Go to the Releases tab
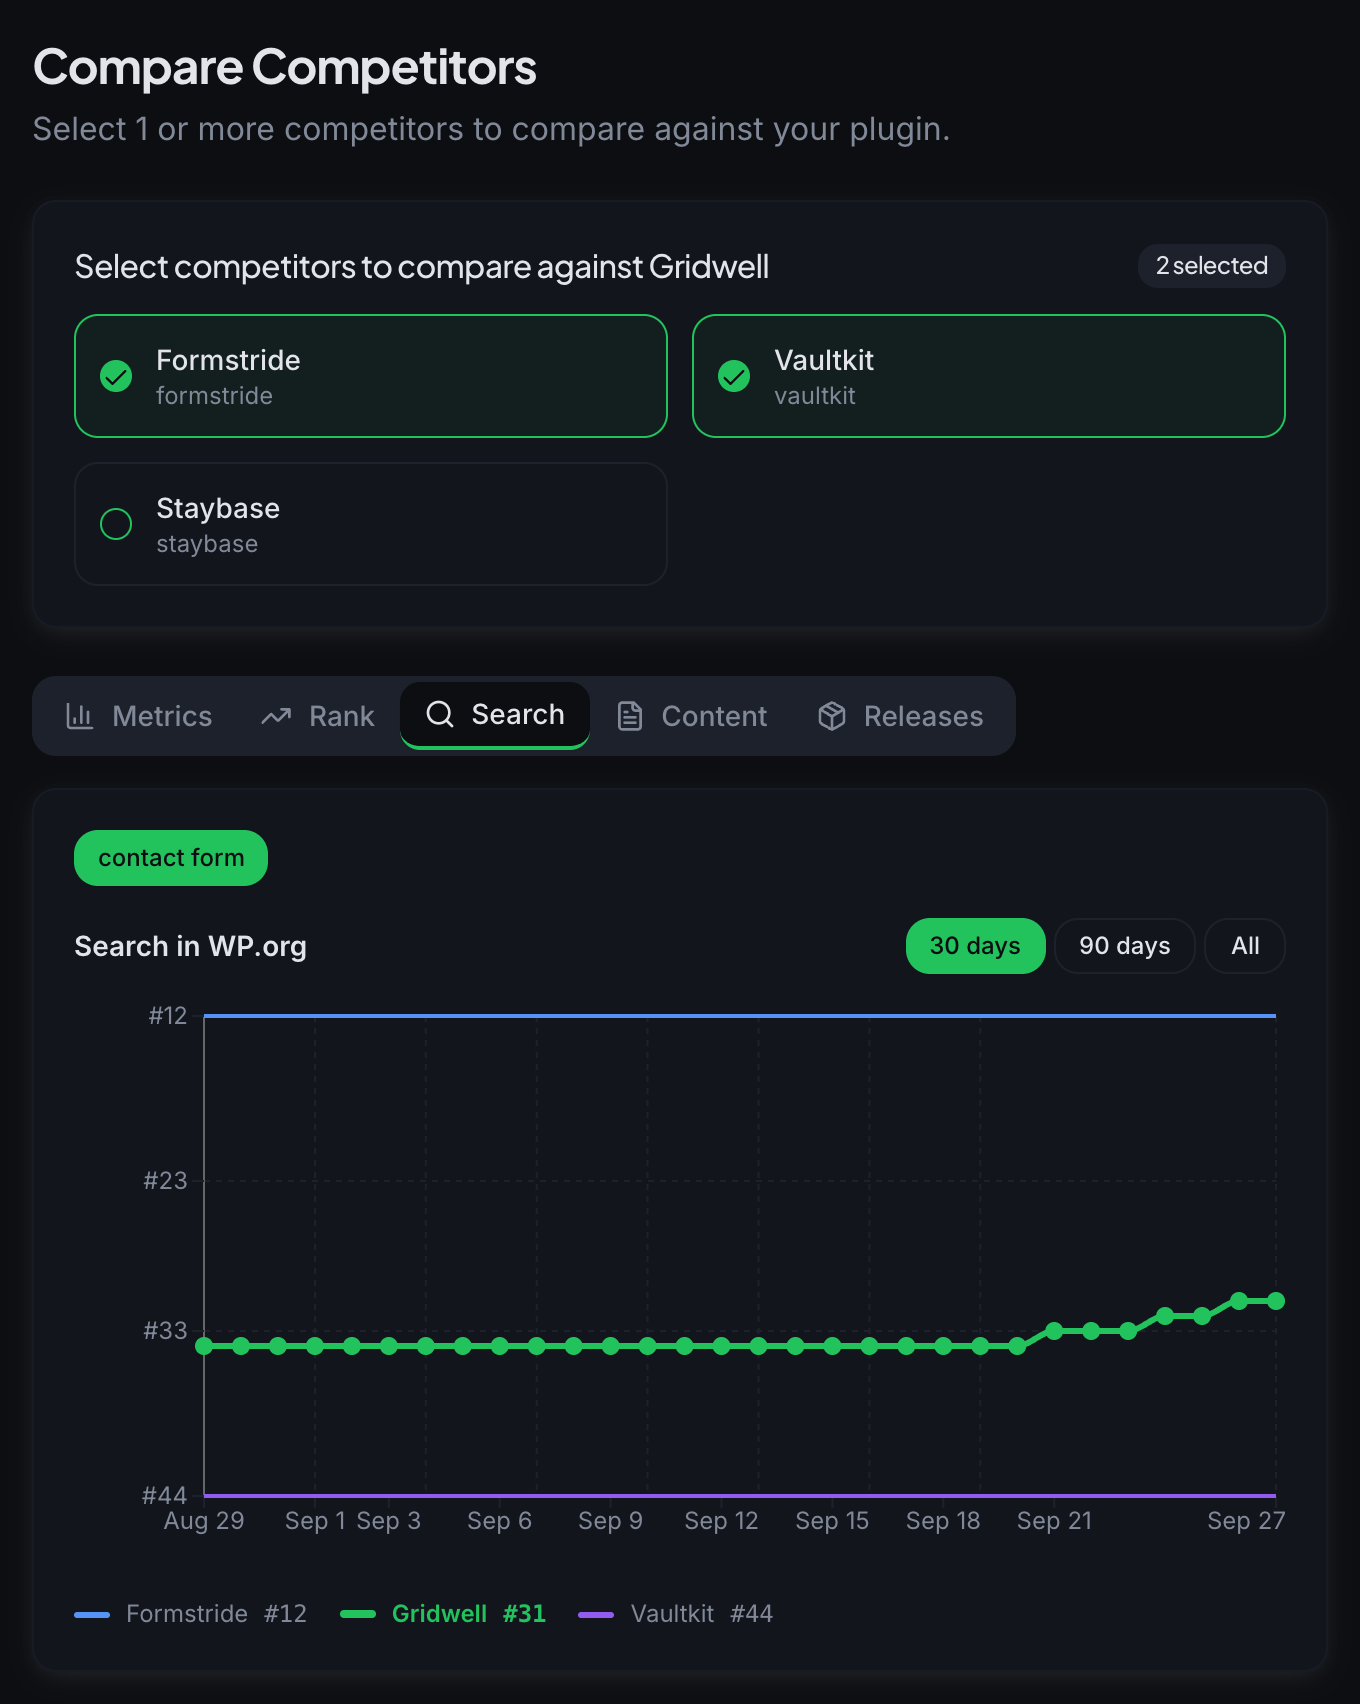Viewport: 1360px width, 1704px height. (x=900, y=716)
